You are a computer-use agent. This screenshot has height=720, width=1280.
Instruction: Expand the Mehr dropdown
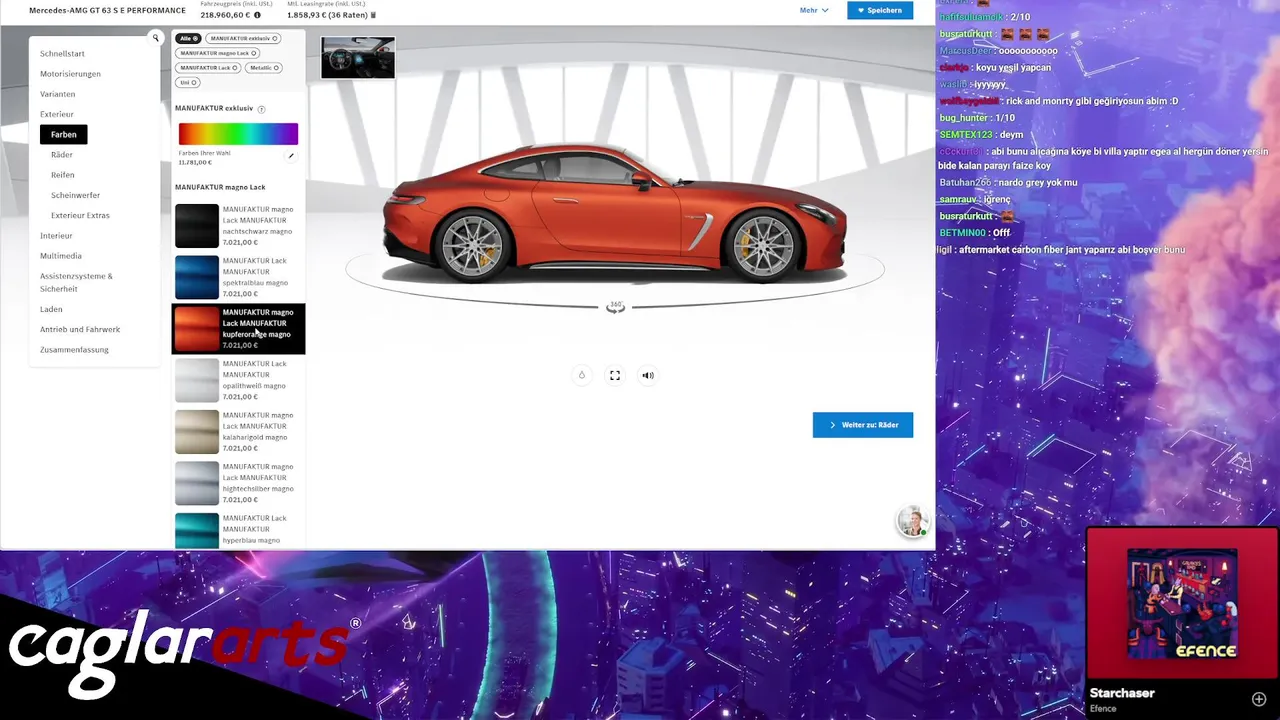coord(814,10)
